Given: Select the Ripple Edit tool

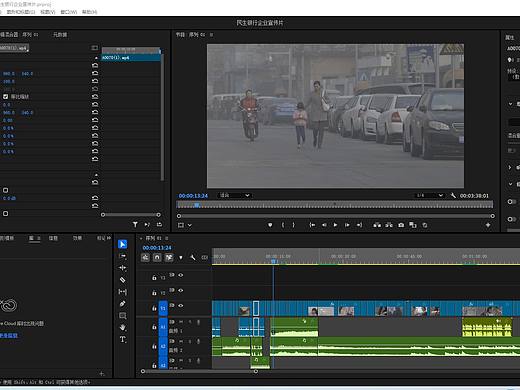Looking at the screenshot, I should [122, 268].
